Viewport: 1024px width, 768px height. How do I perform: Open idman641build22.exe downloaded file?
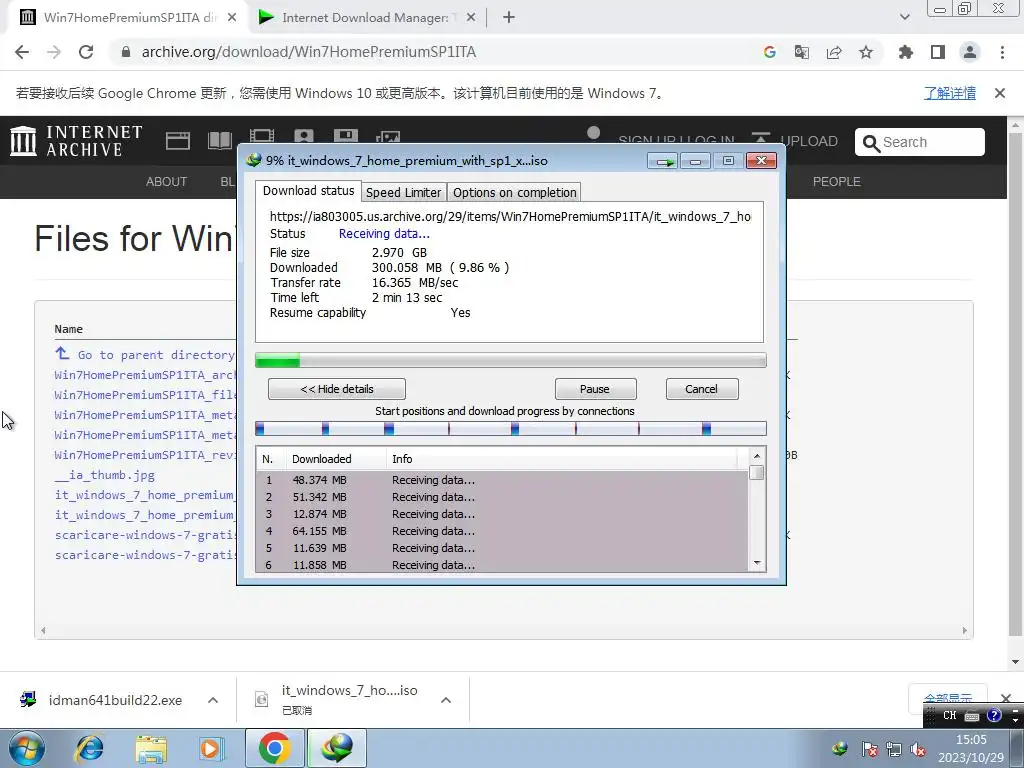point(115,700)
